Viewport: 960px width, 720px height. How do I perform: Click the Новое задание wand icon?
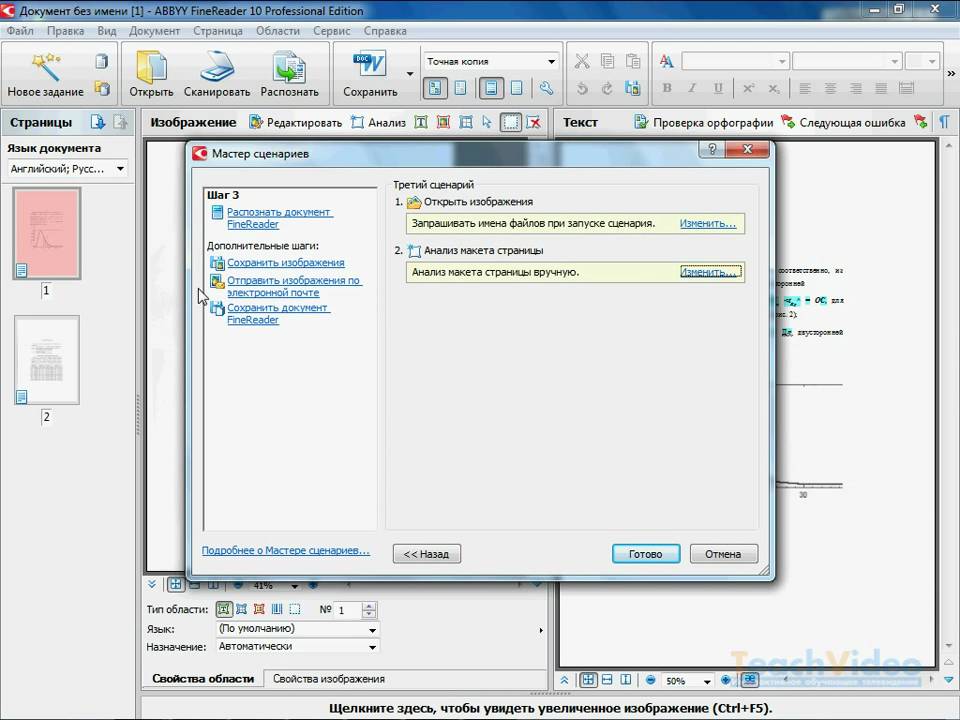(45, 67)
